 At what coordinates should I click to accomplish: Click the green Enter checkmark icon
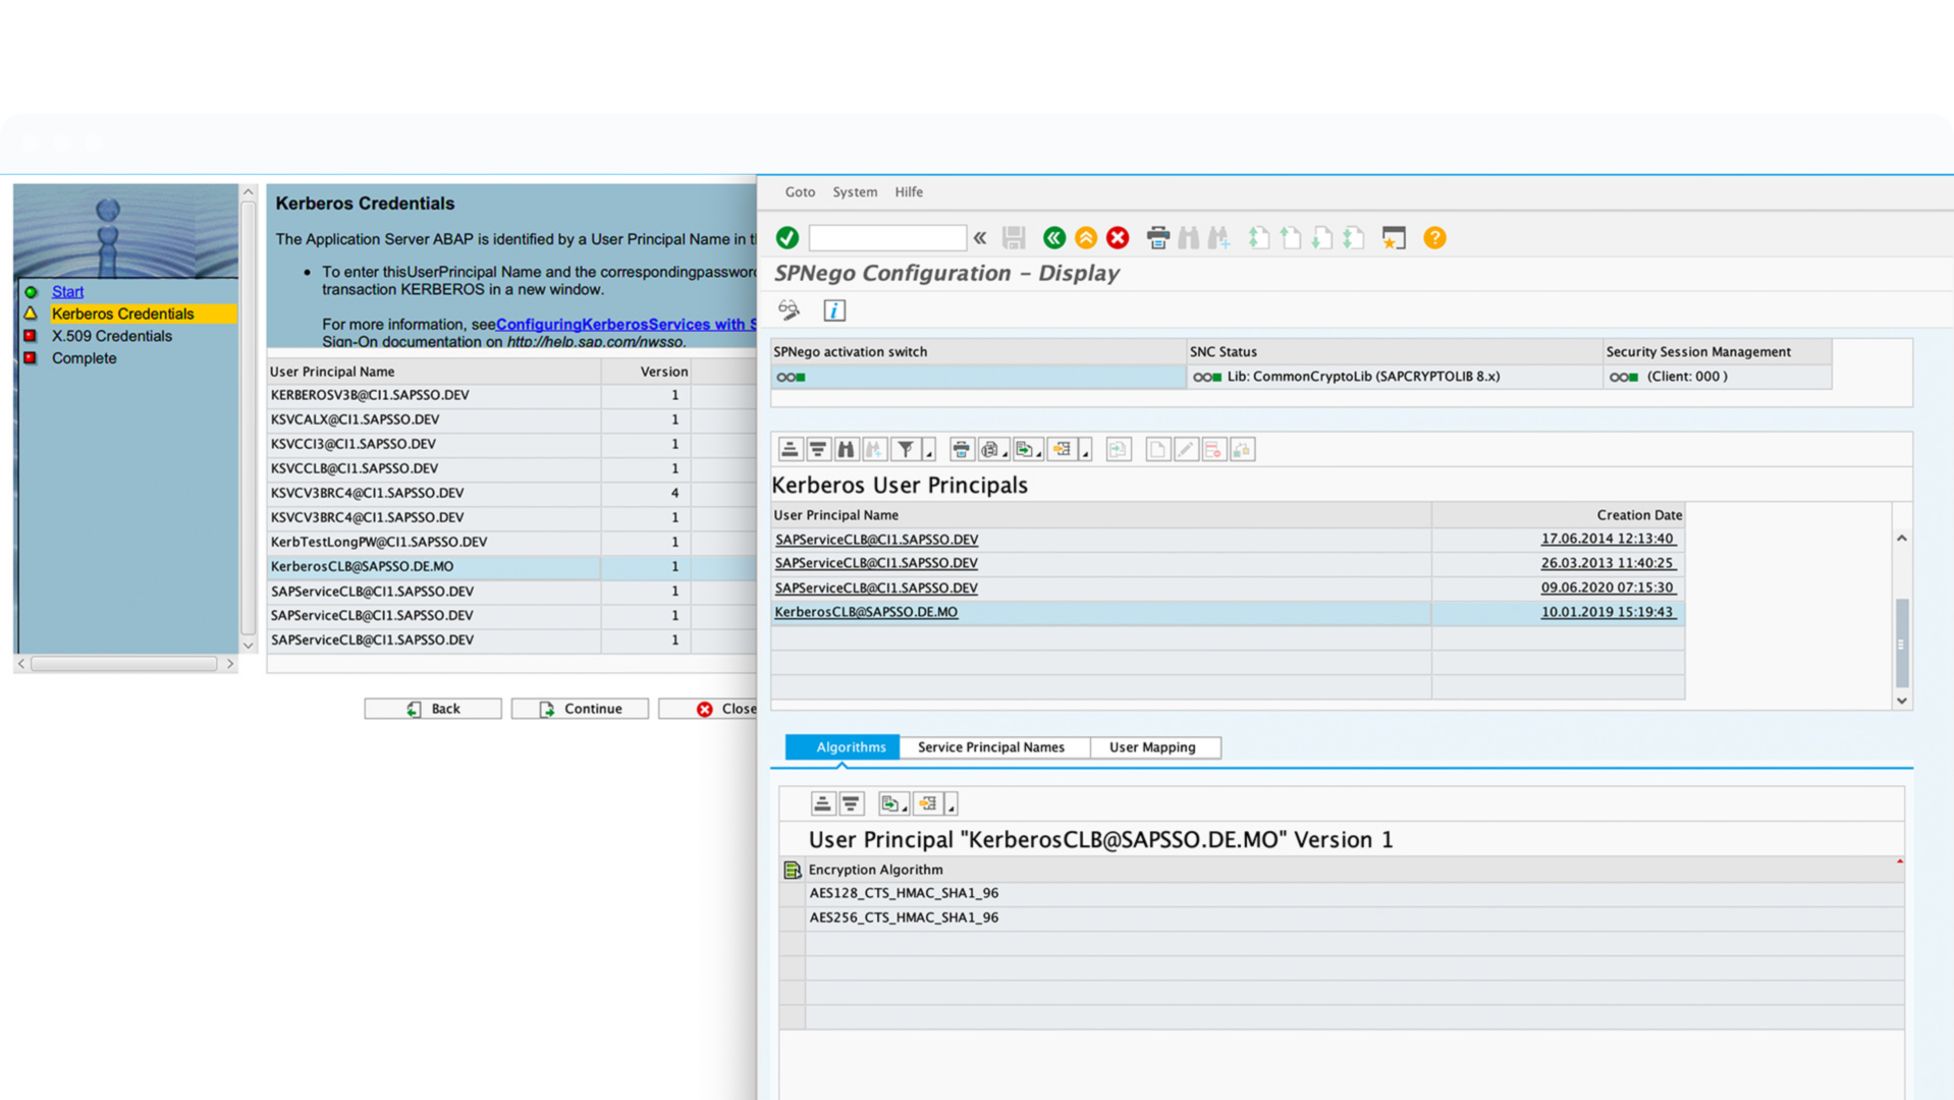coord(787,238)
